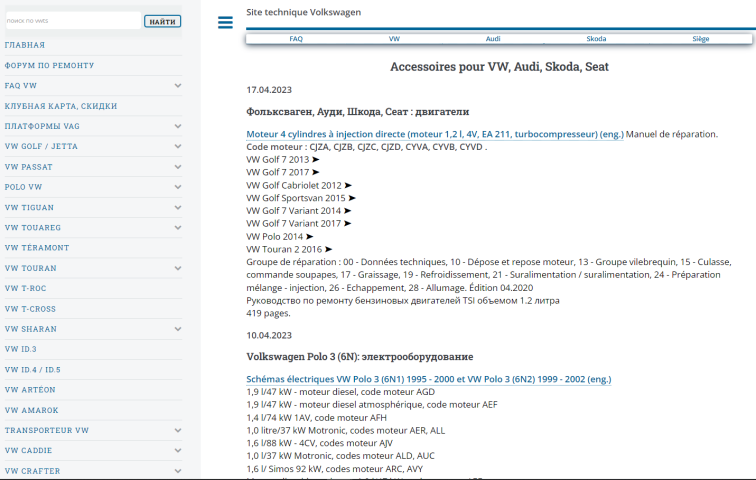The height and width of the screenshot is (480, 756).
Task: Expand the VW TOUAREG chevron
Action: click(178, 227)
